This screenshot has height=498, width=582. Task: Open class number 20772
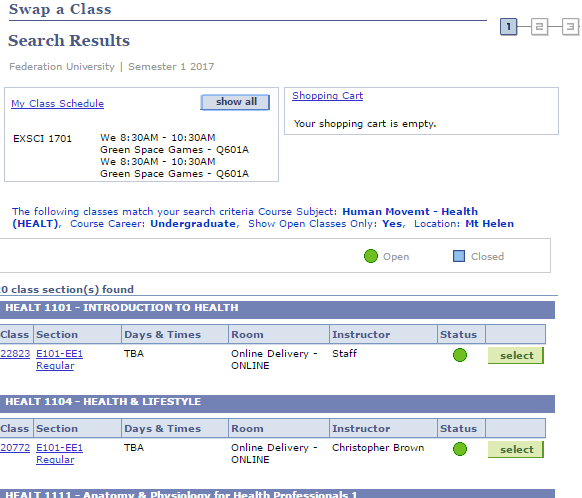coord(15,448)
